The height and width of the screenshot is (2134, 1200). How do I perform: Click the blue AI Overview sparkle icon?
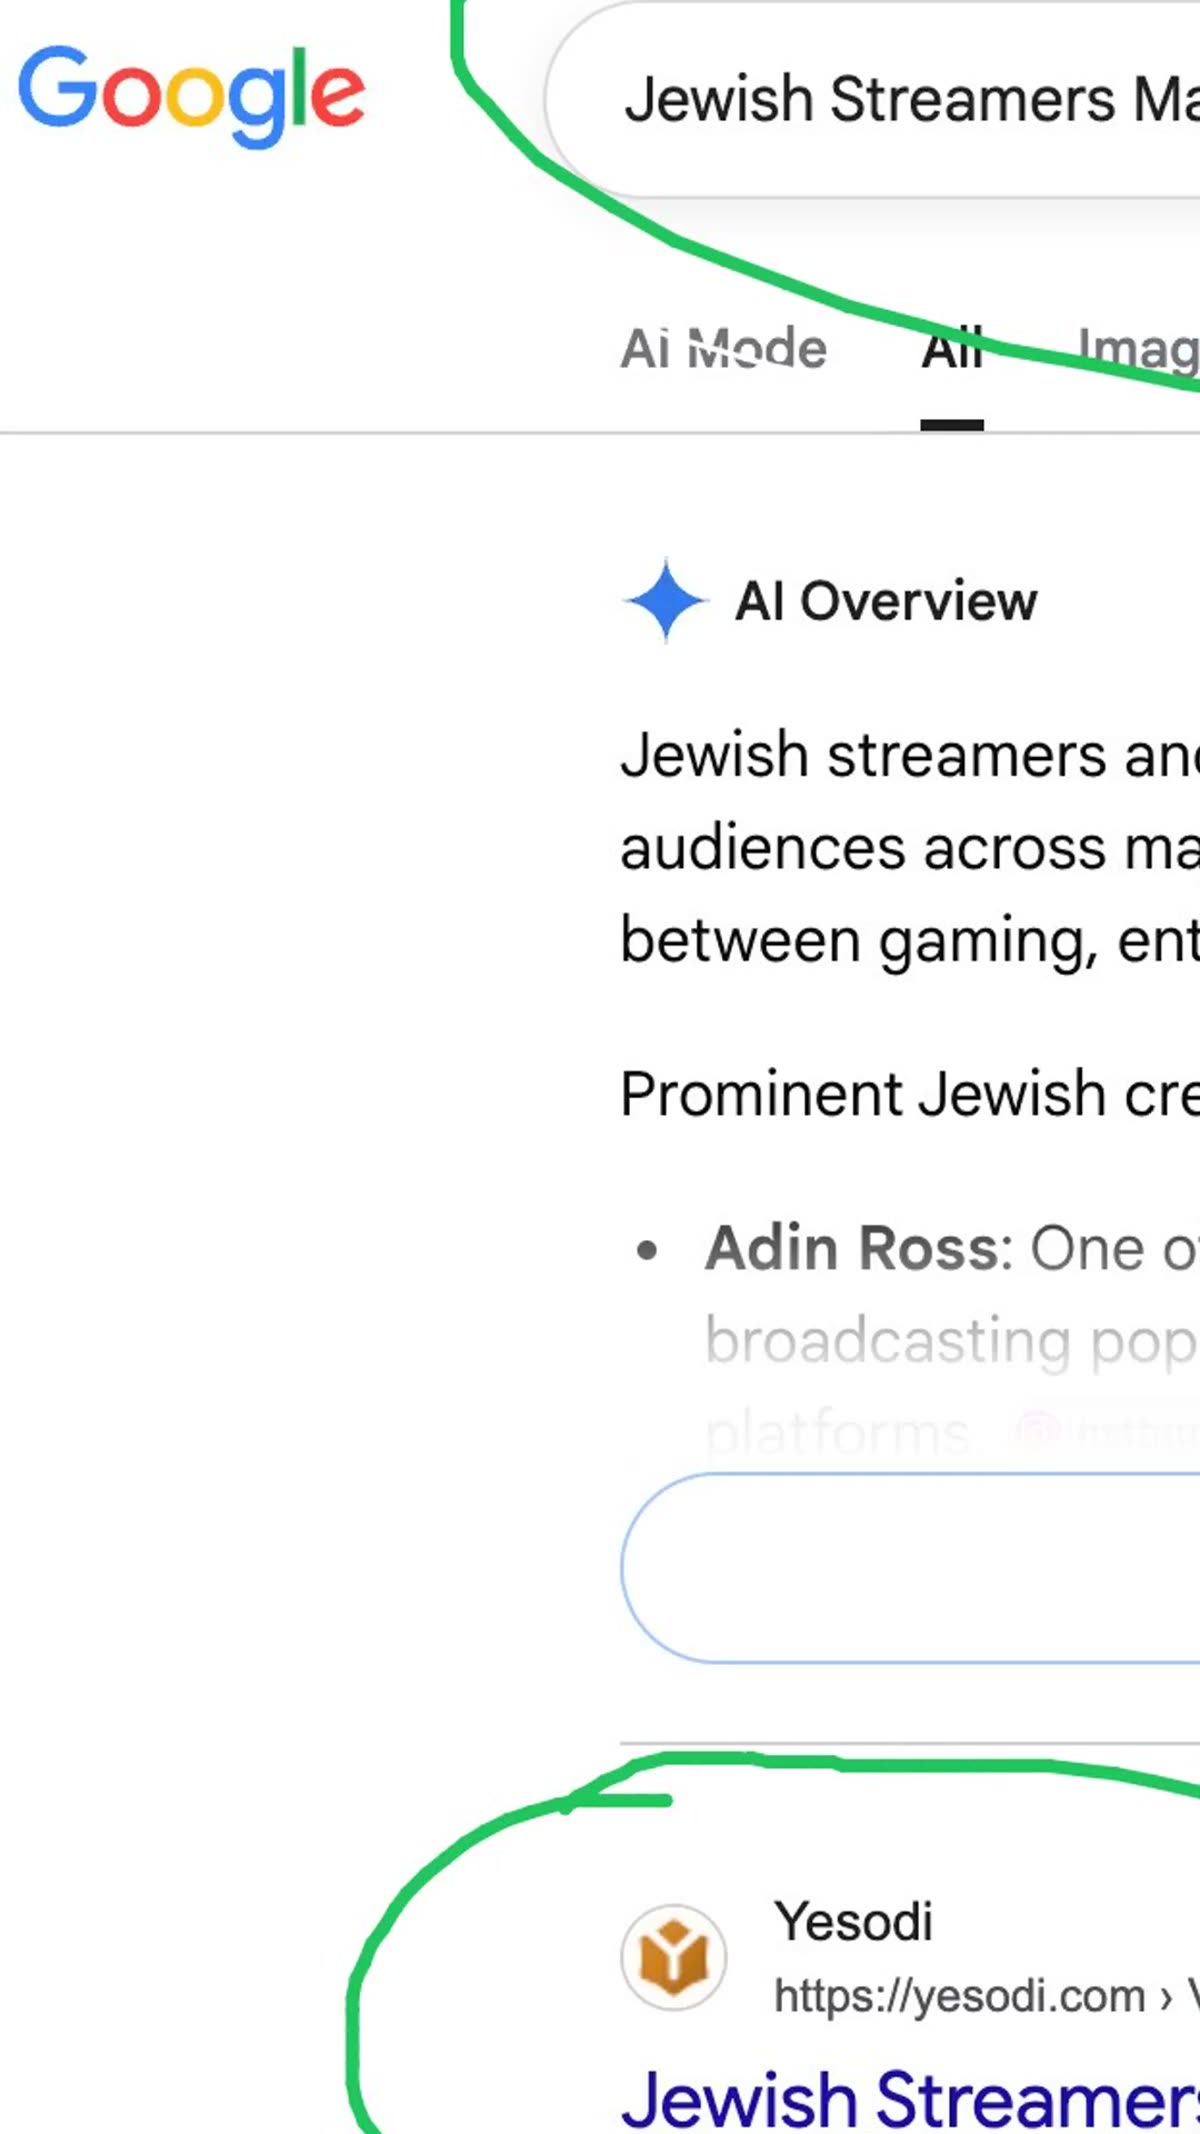tap(666, 600)
